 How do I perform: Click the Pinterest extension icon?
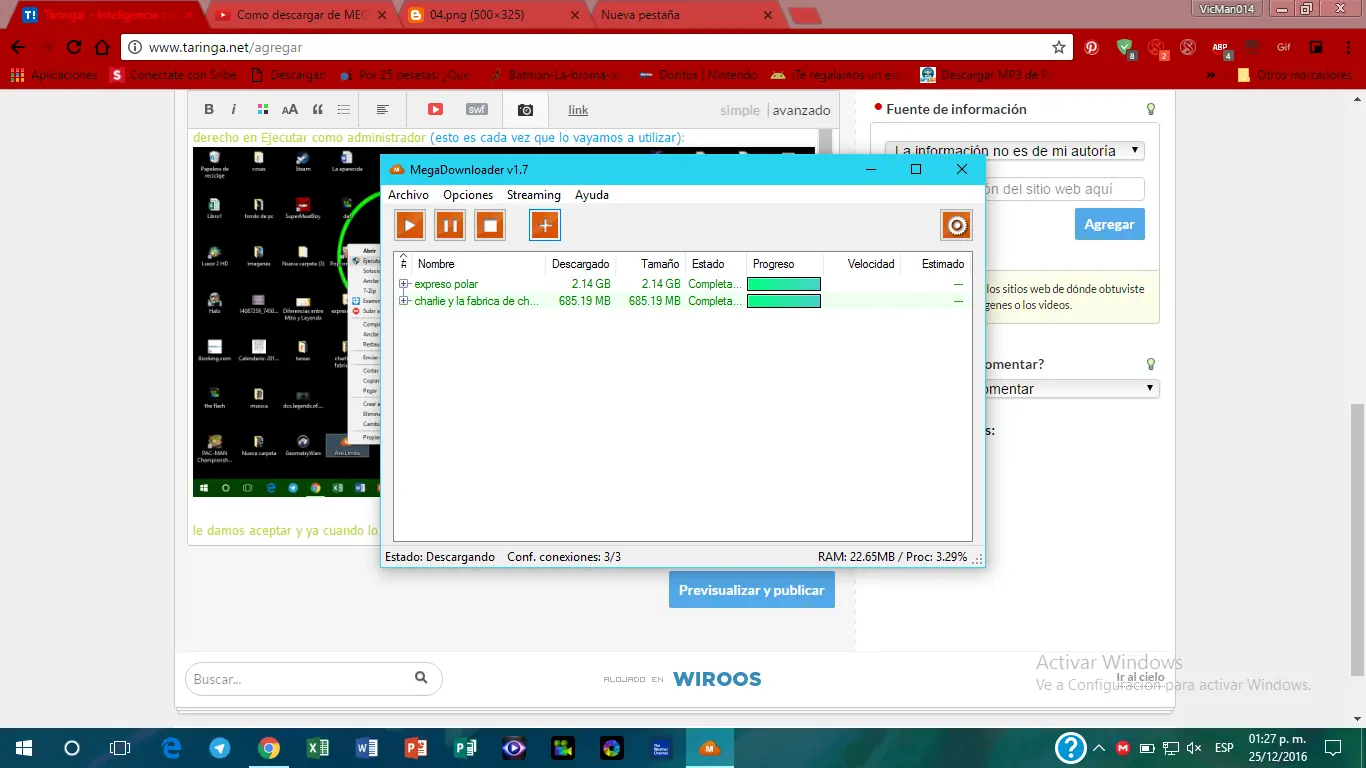[1092, 47]
